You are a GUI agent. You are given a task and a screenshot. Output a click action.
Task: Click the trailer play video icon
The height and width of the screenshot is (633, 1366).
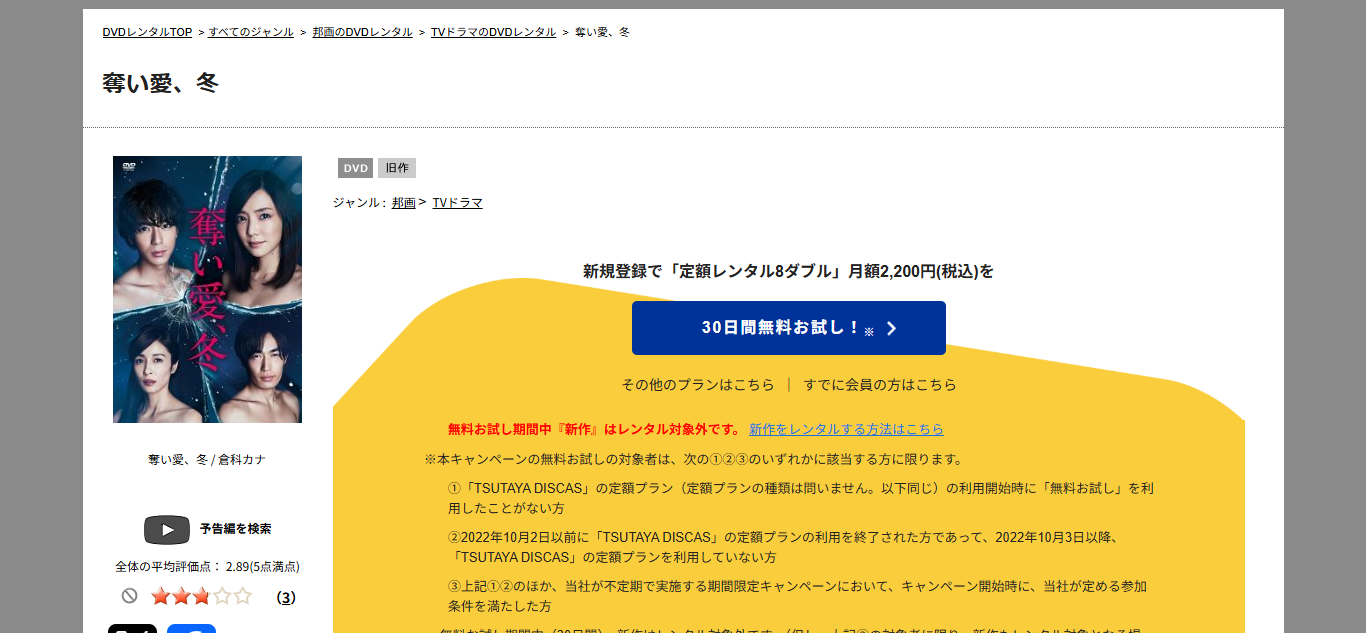coord(166,529)
